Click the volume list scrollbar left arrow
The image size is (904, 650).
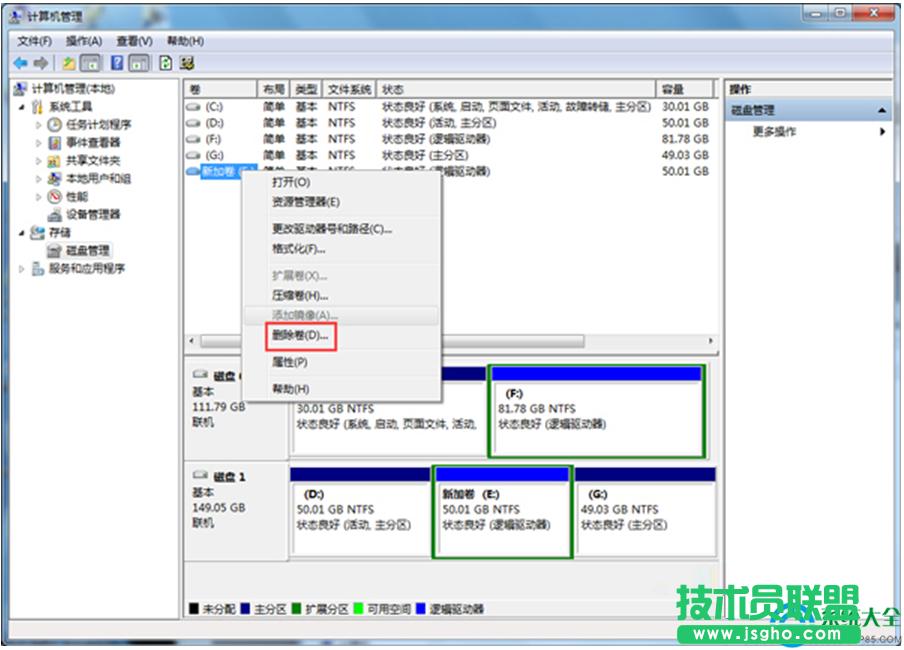pyautogui.click(x=192, y=341)
